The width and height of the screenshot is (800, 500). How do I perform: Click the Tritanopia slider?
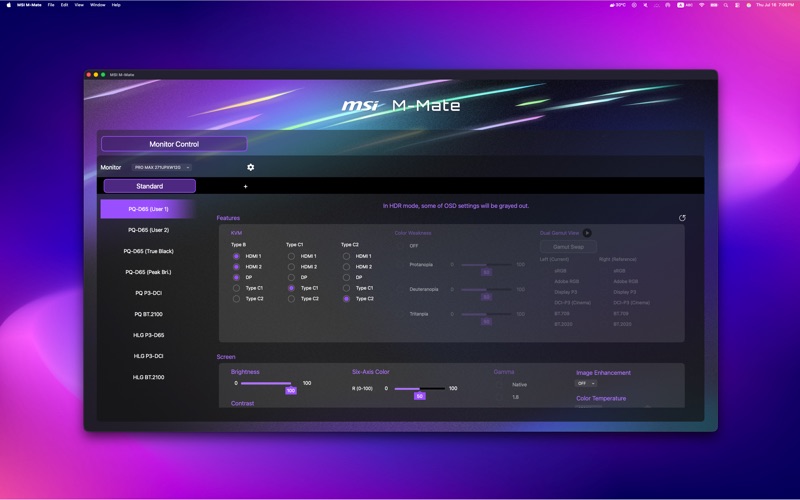[486, 314]
